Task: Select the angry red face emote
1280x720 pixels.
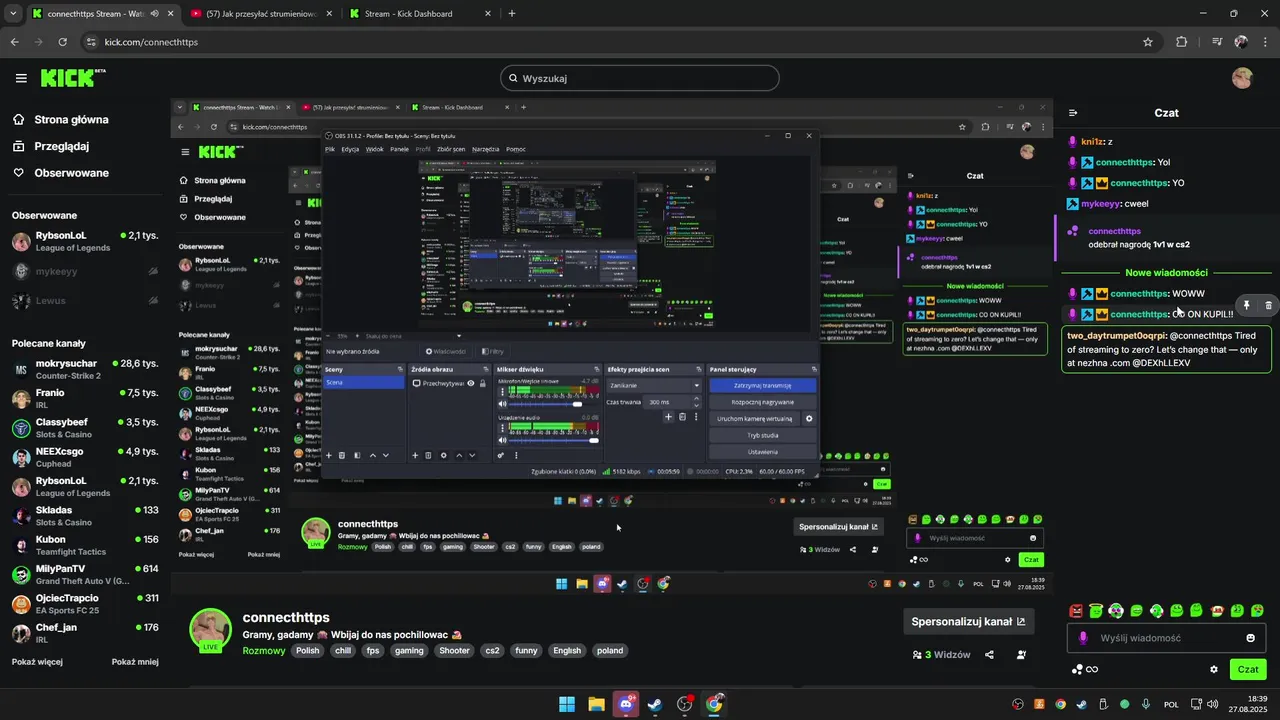Action: (x=1076, y=610)
